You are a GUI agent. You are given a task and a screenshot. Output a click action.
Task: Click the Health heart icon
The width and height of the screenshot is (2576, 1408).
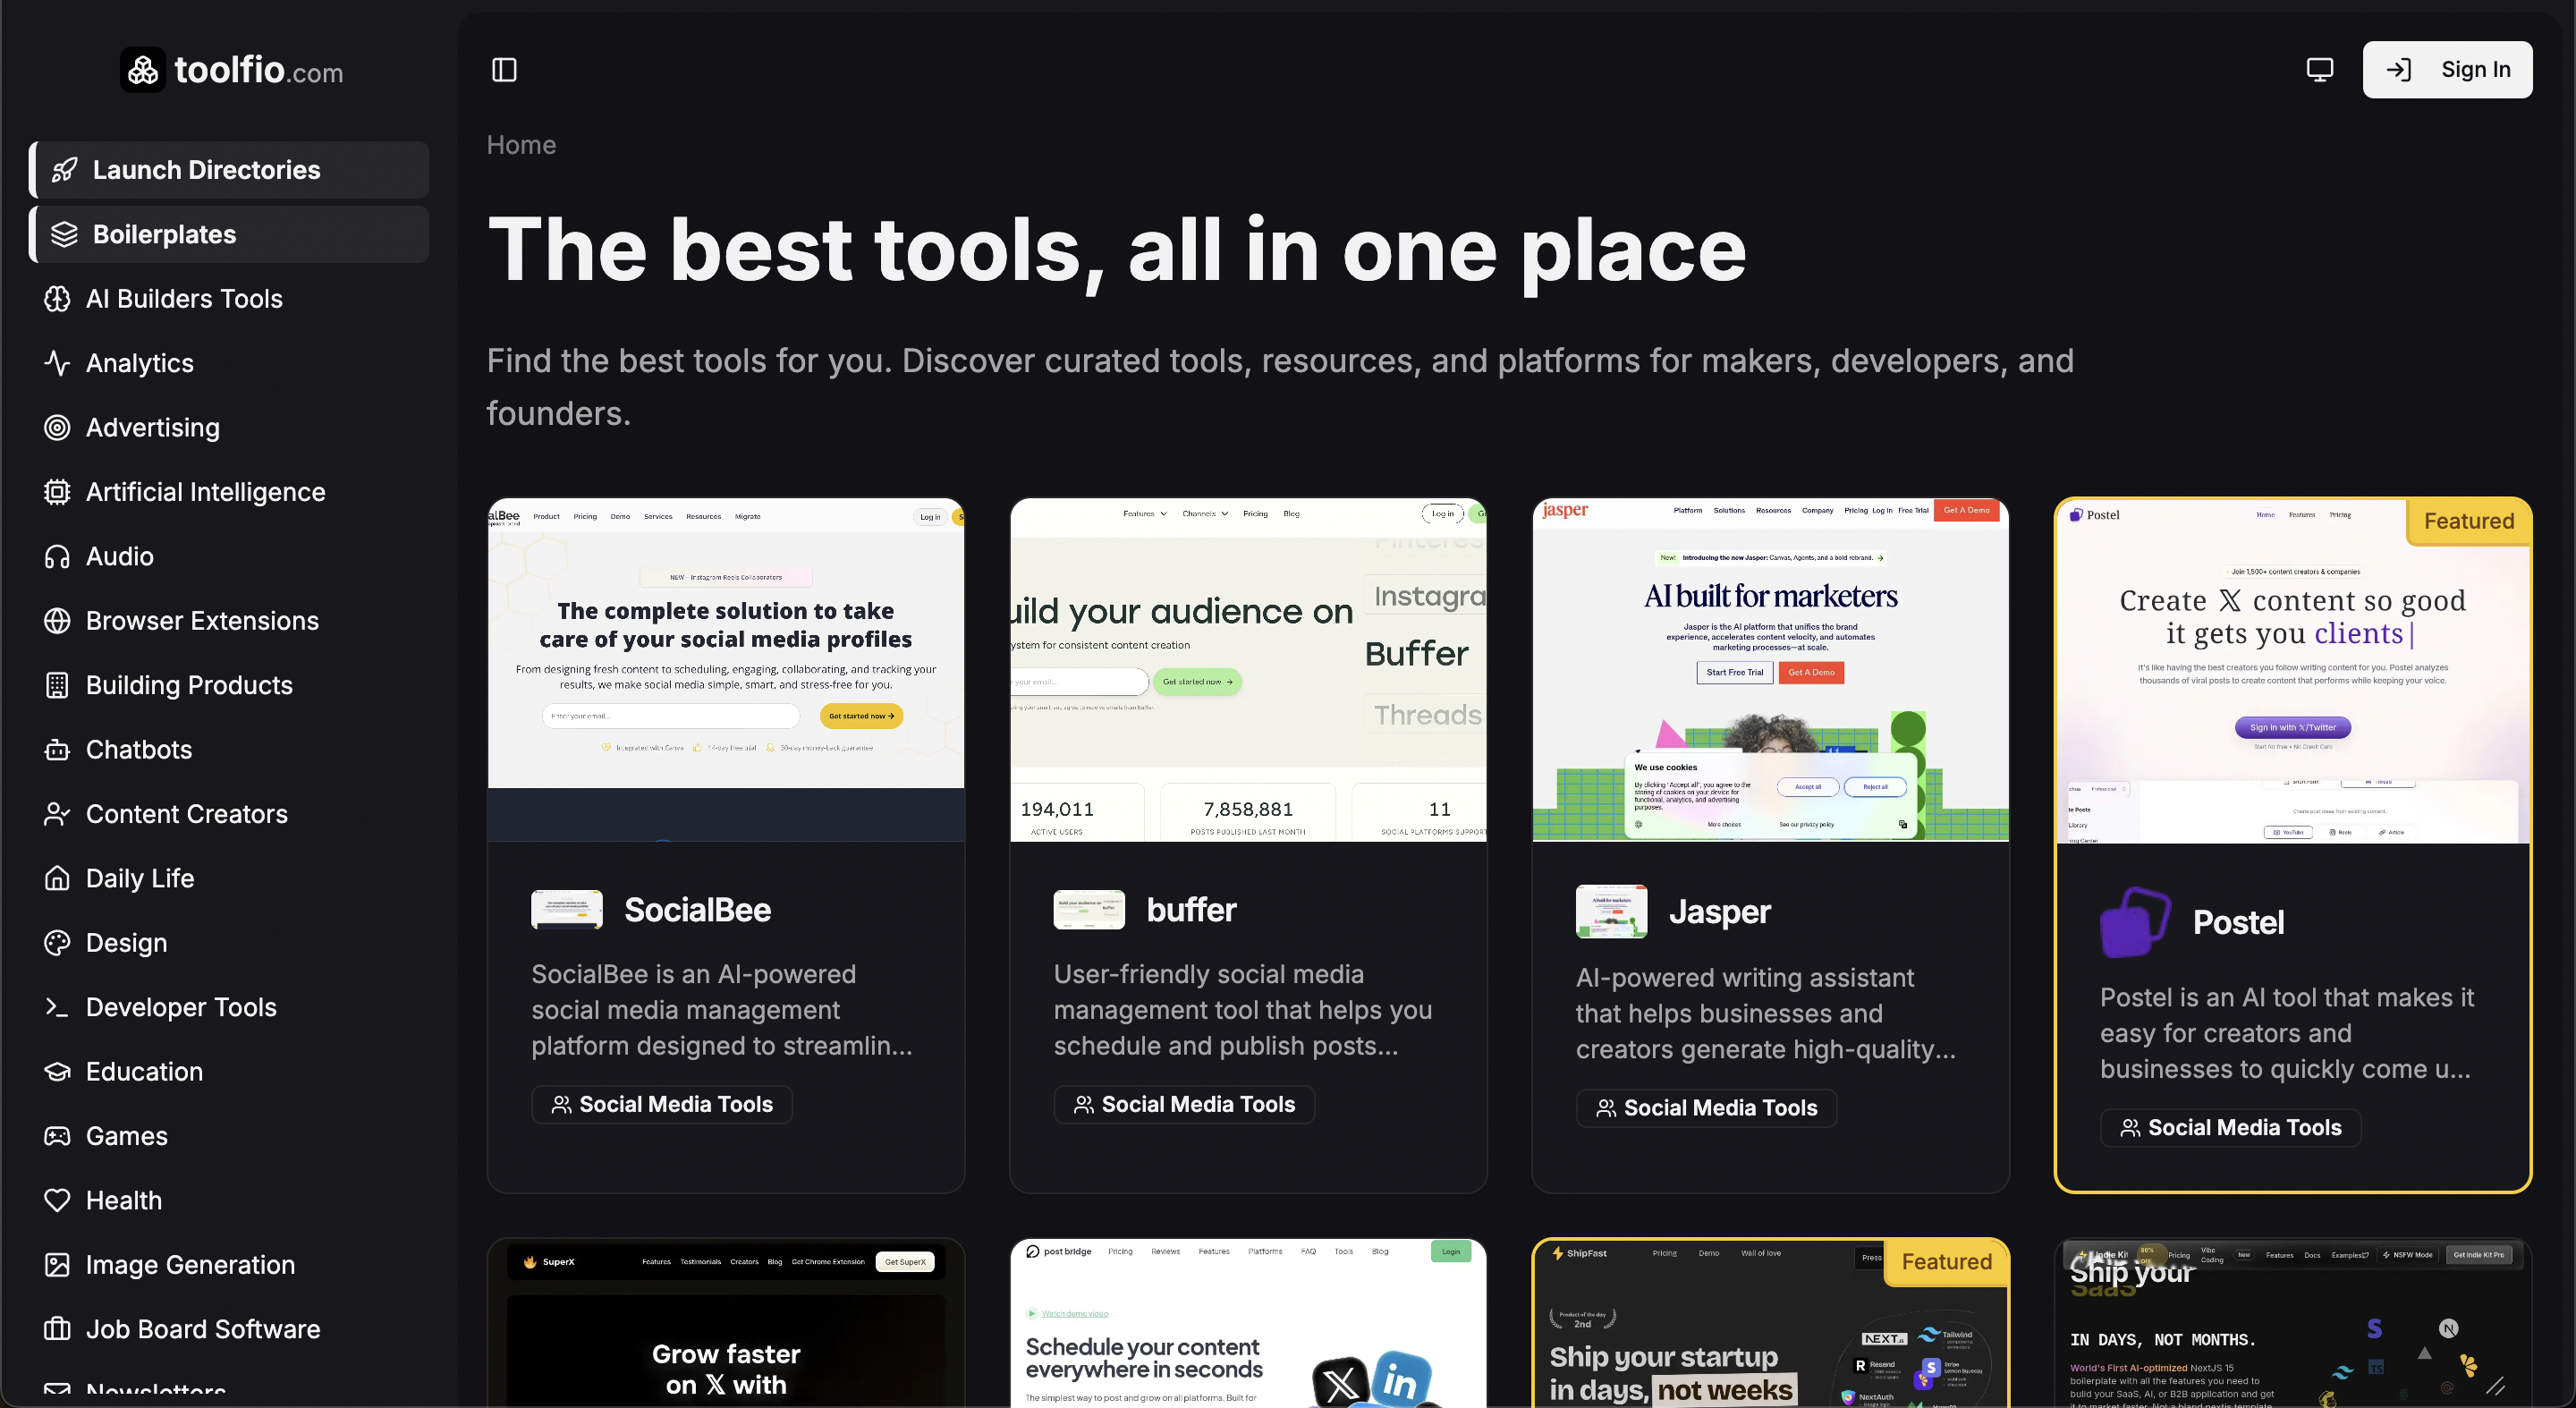click(x=57, y=1200)
